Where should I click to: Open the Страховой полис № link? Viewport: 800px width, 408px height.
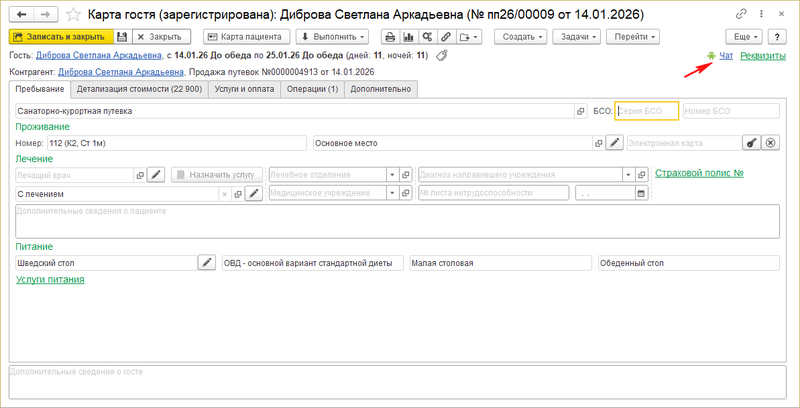coord(699,173)
